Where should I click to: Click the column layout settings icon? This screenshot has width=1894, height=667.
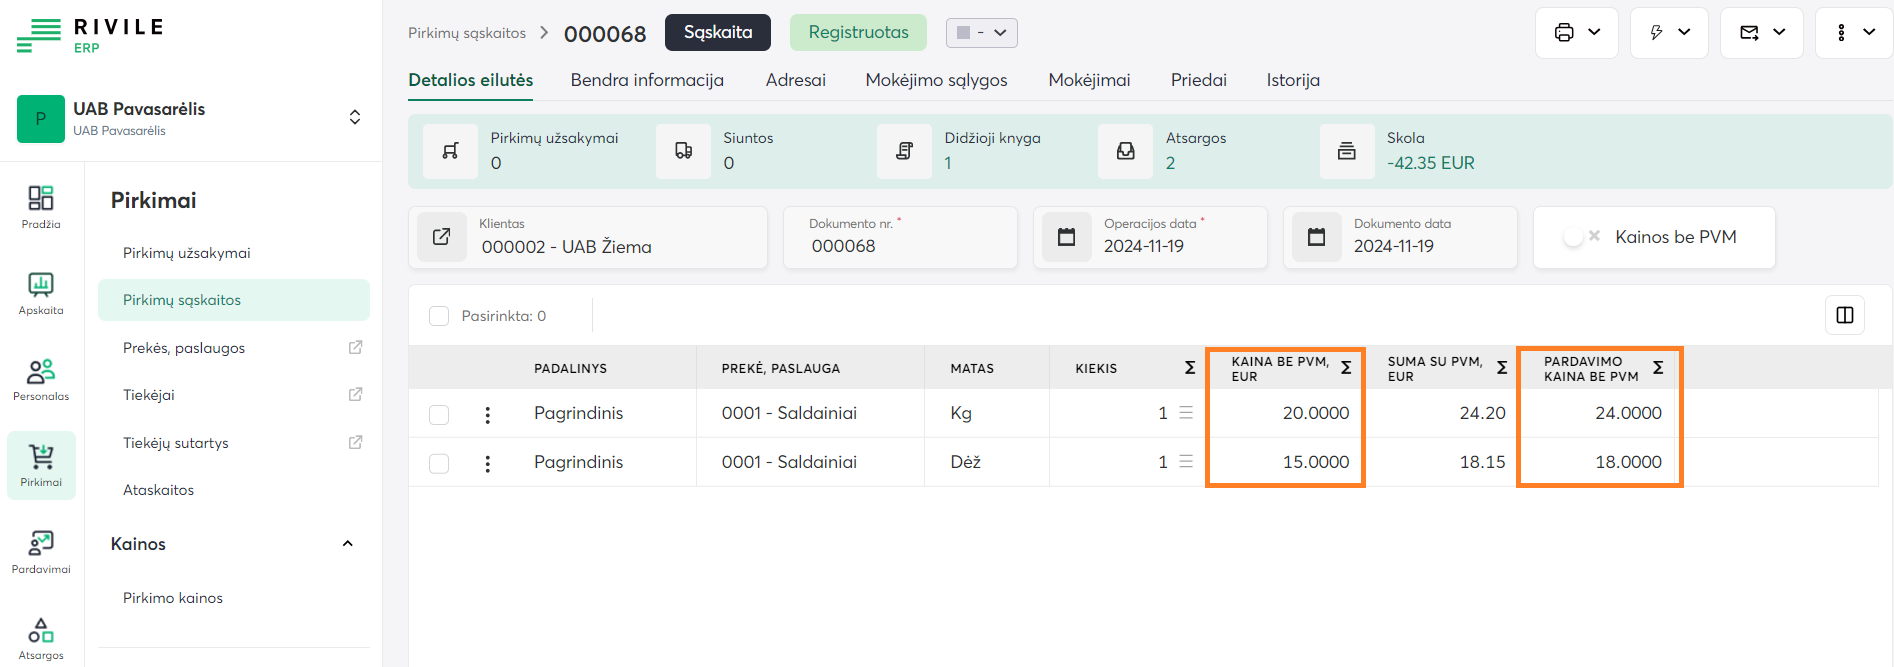point(1845,316)
